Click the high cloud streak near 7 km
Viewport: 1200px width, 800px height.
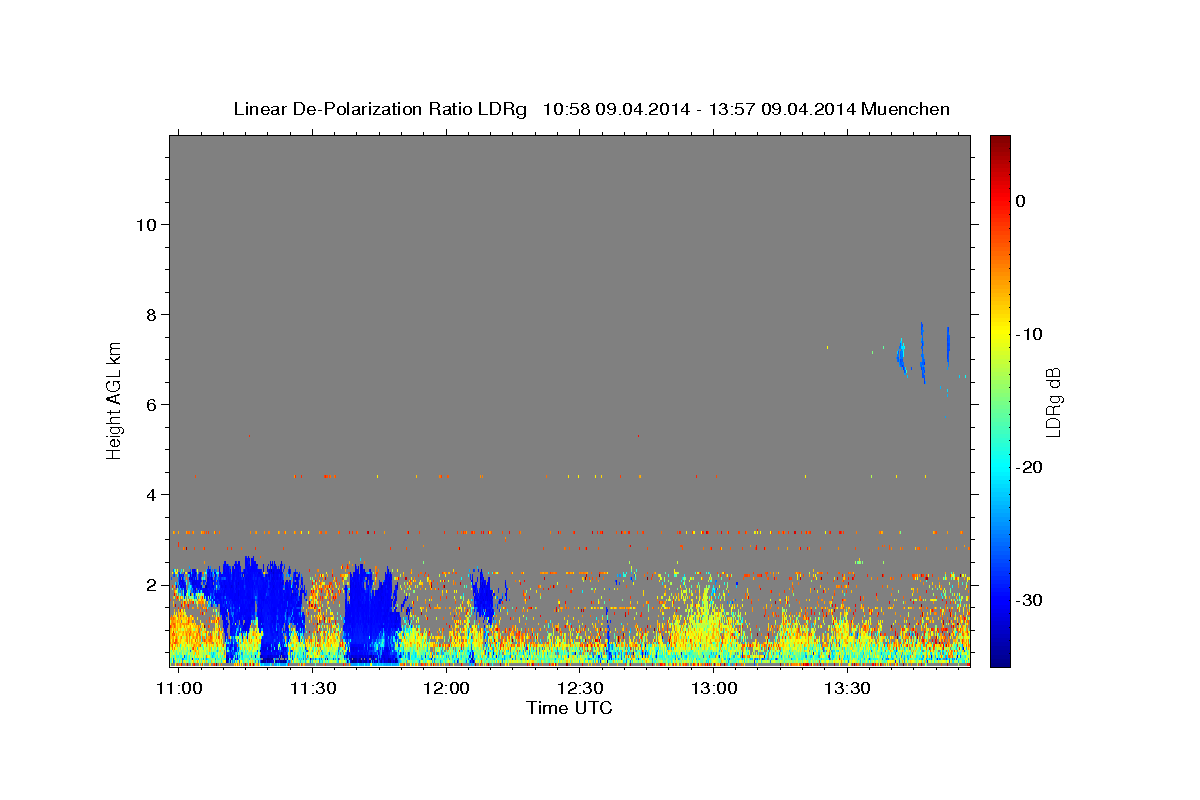923,353
